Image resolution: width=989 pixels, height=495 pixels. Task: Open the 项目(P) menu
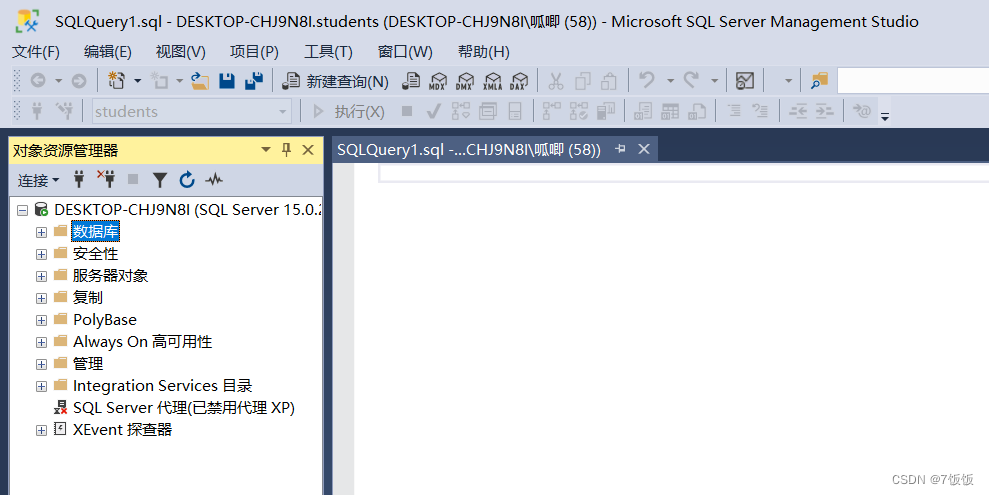pyautogui.click(x=254, y=52)
